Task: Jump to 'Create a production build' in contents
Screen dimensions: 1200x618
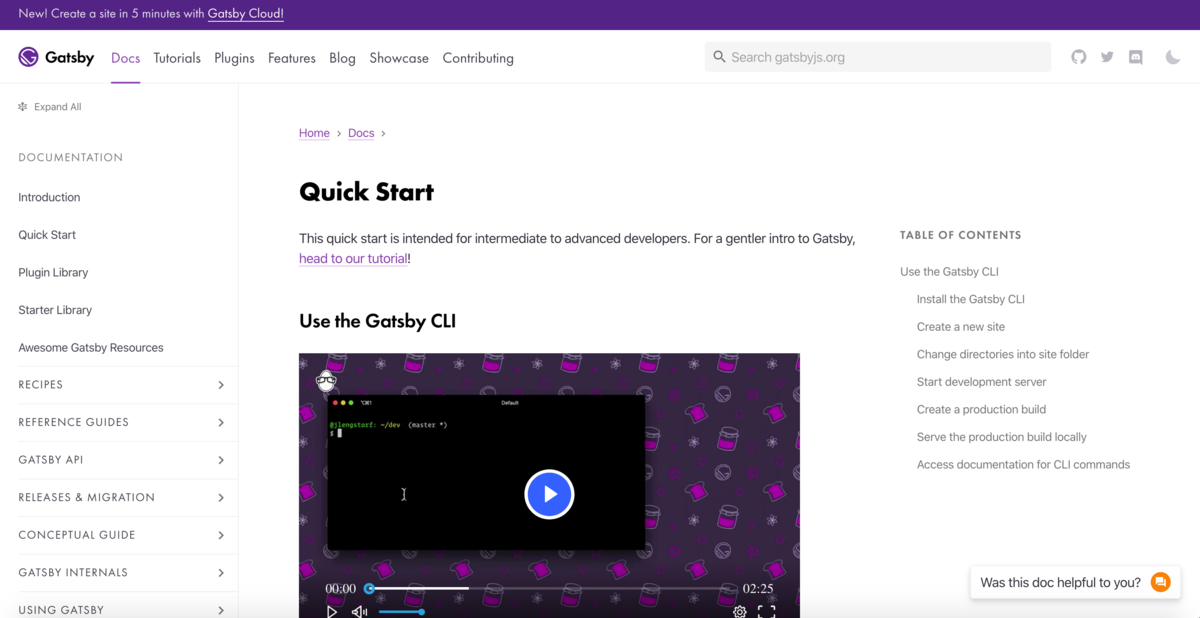Action: point(981,409)
